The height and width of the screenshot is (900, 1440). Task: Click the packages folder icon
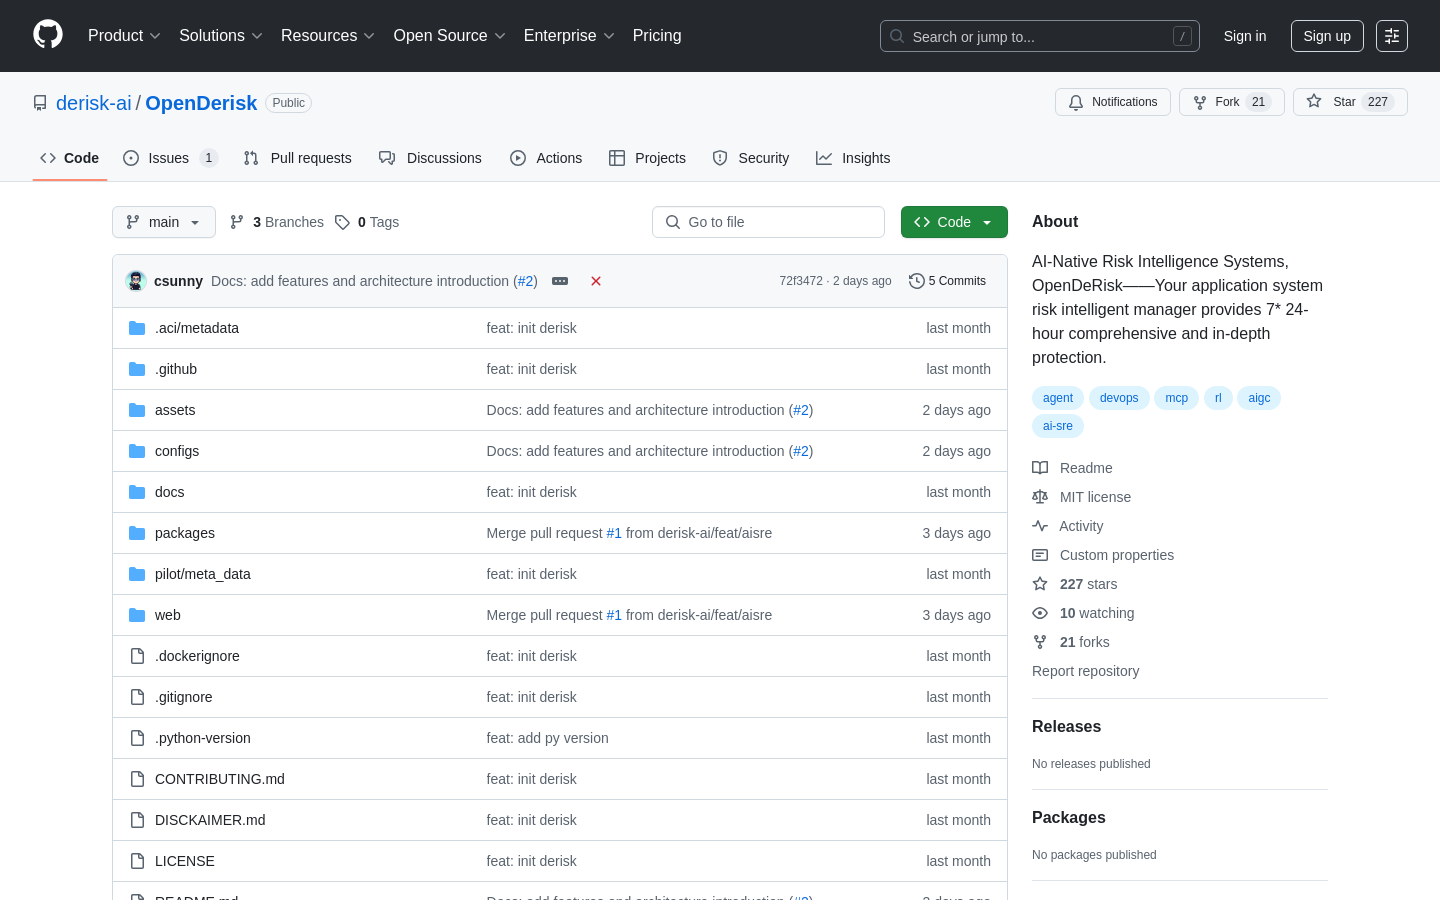[137, 533]
